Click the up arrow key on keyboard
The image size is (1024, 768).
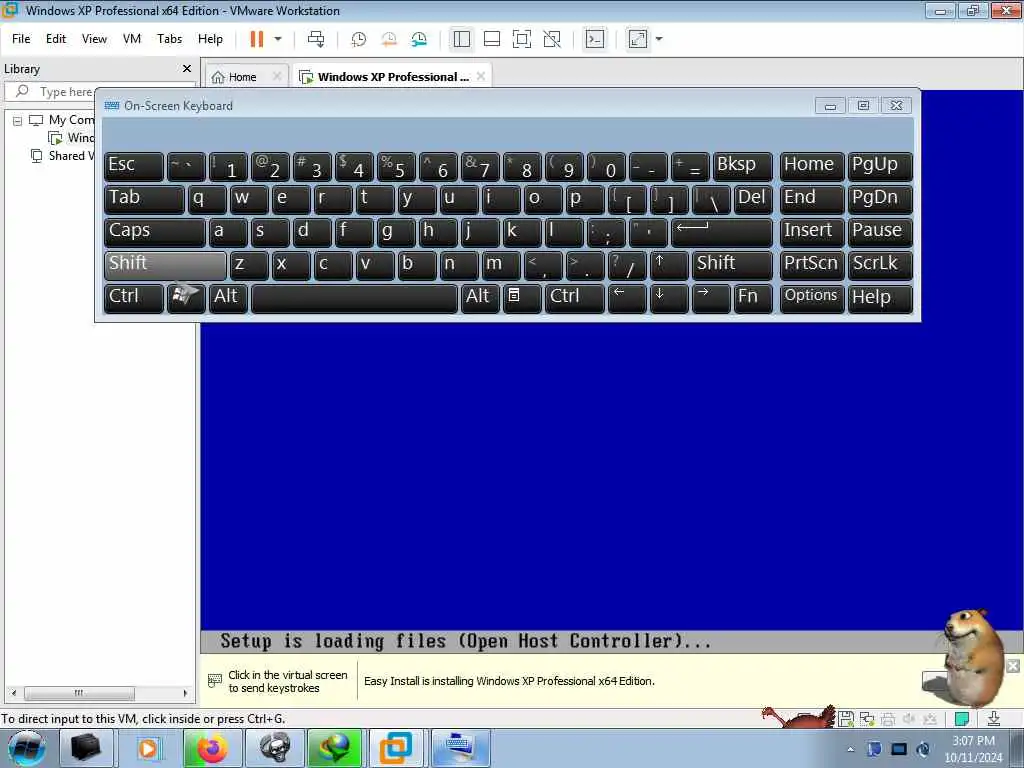(669, 265)
